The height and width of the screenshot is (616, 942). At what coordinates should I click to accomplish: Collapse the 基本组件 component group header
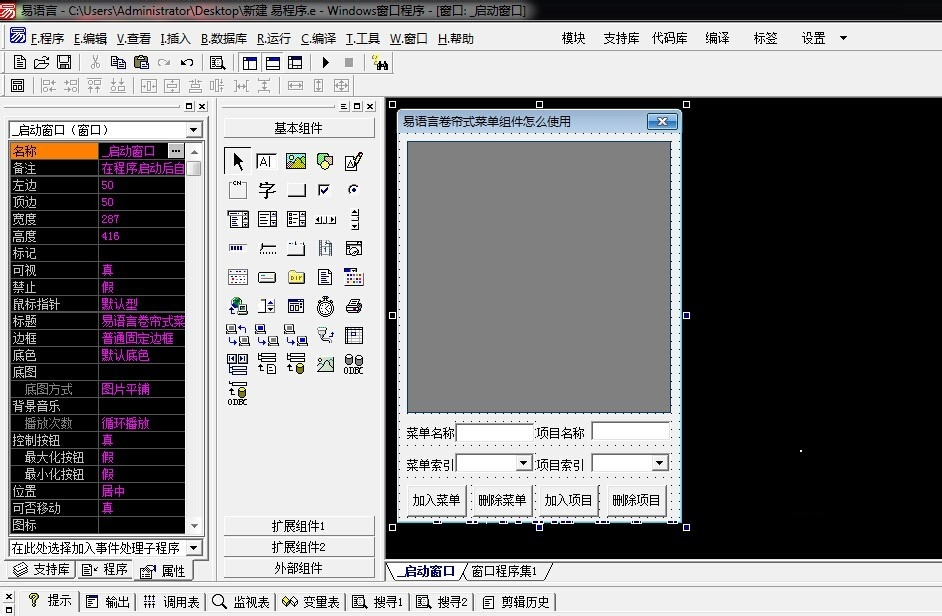click(299, 128)
